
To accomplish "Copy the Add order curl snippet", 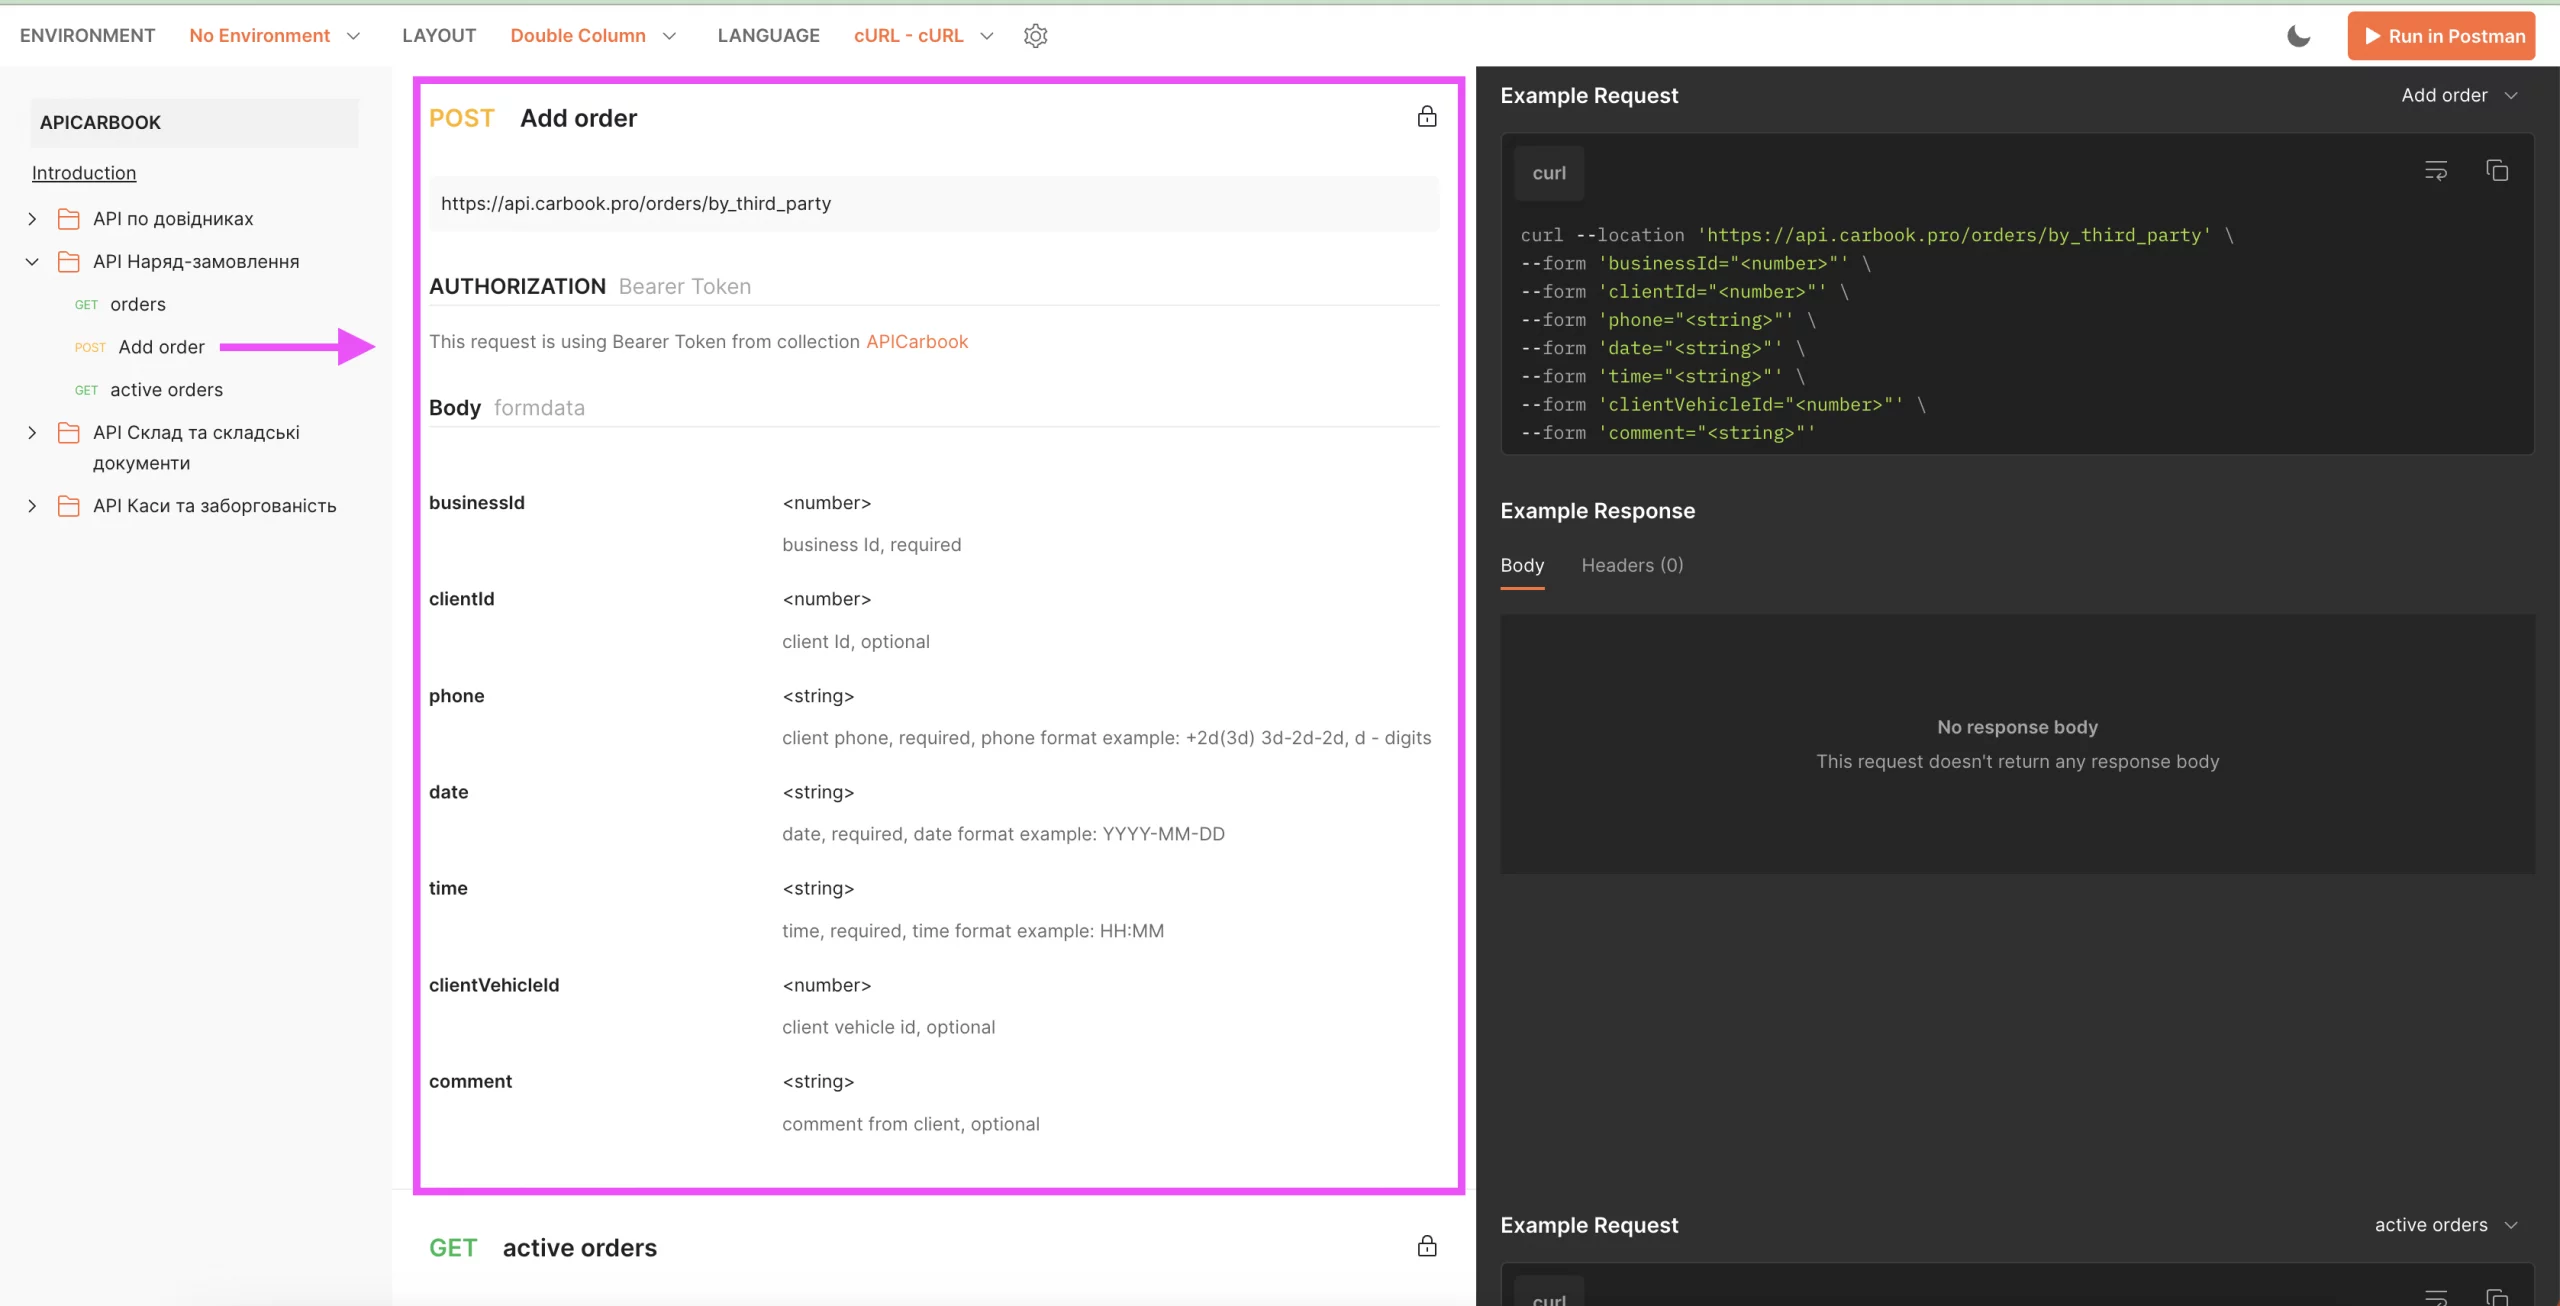I will [x=2497, y=171].
